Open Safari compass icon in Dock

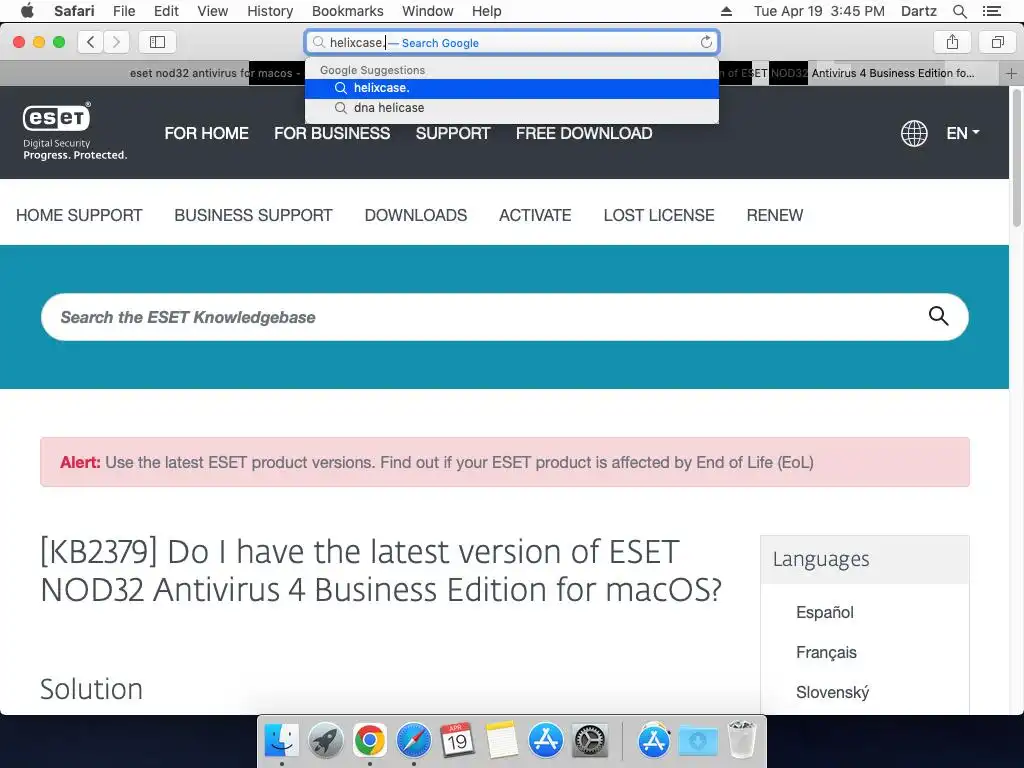[413, 741]
